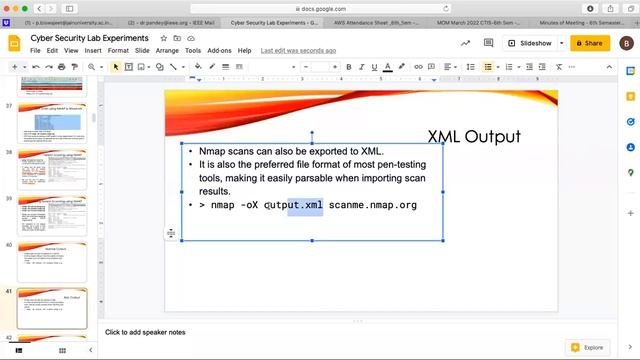Open the numbered list style dropdown arrow
This screenshot has height=360, width=640.
tap(519, 67)
